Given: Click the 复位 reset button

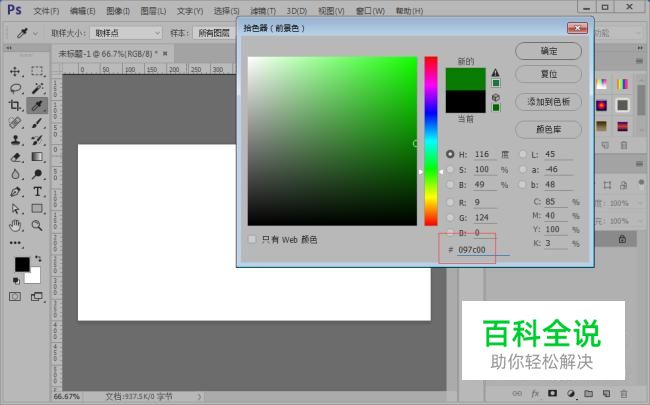Looking at the screenshot, I should click(x=548, y=75).
